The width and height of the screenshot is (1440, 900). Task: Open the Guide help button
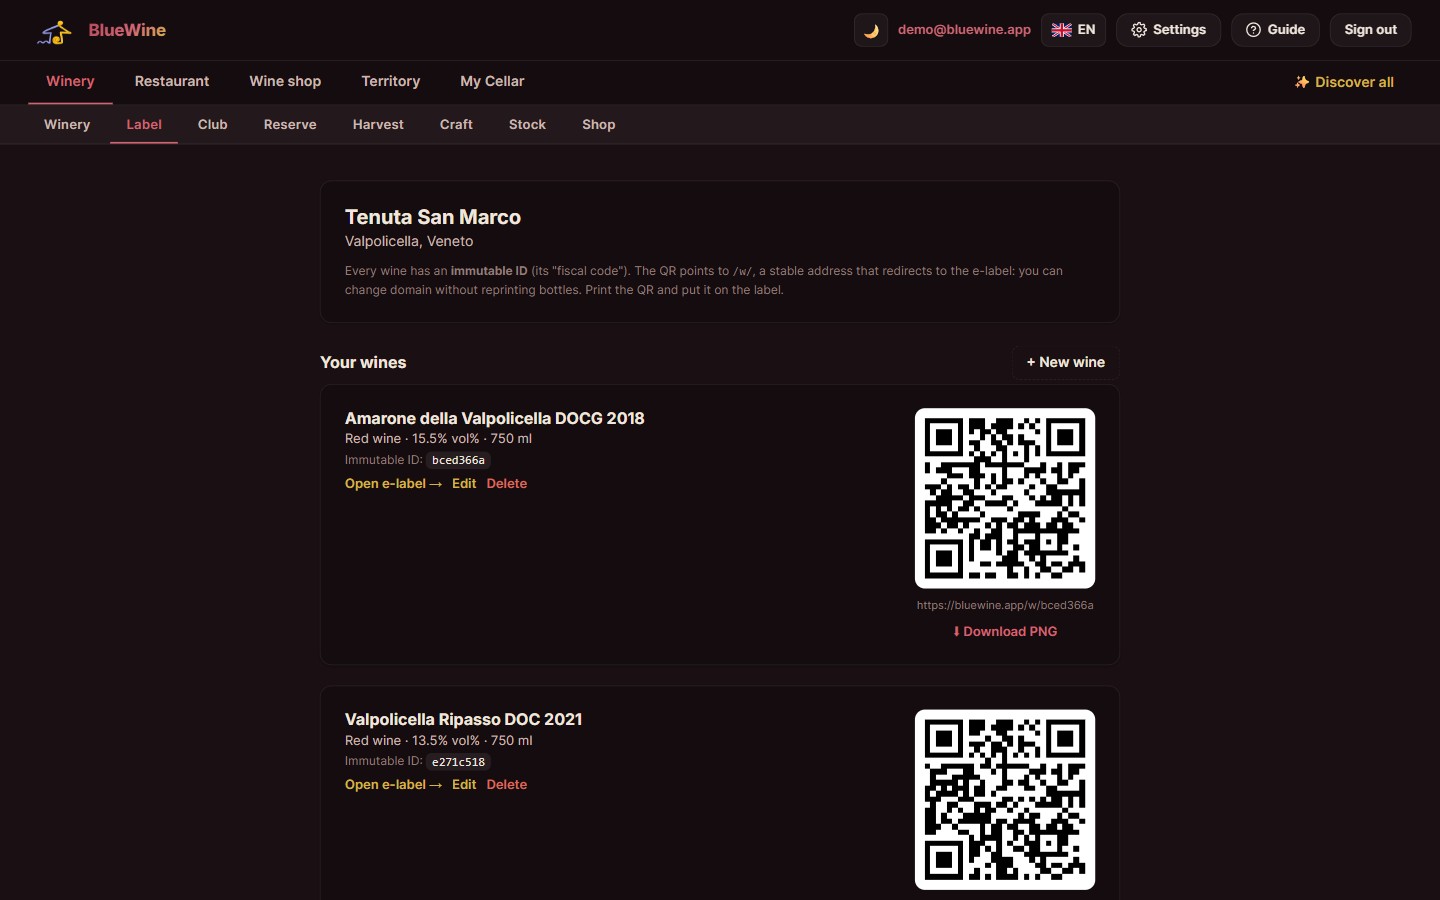point(1275,30)
